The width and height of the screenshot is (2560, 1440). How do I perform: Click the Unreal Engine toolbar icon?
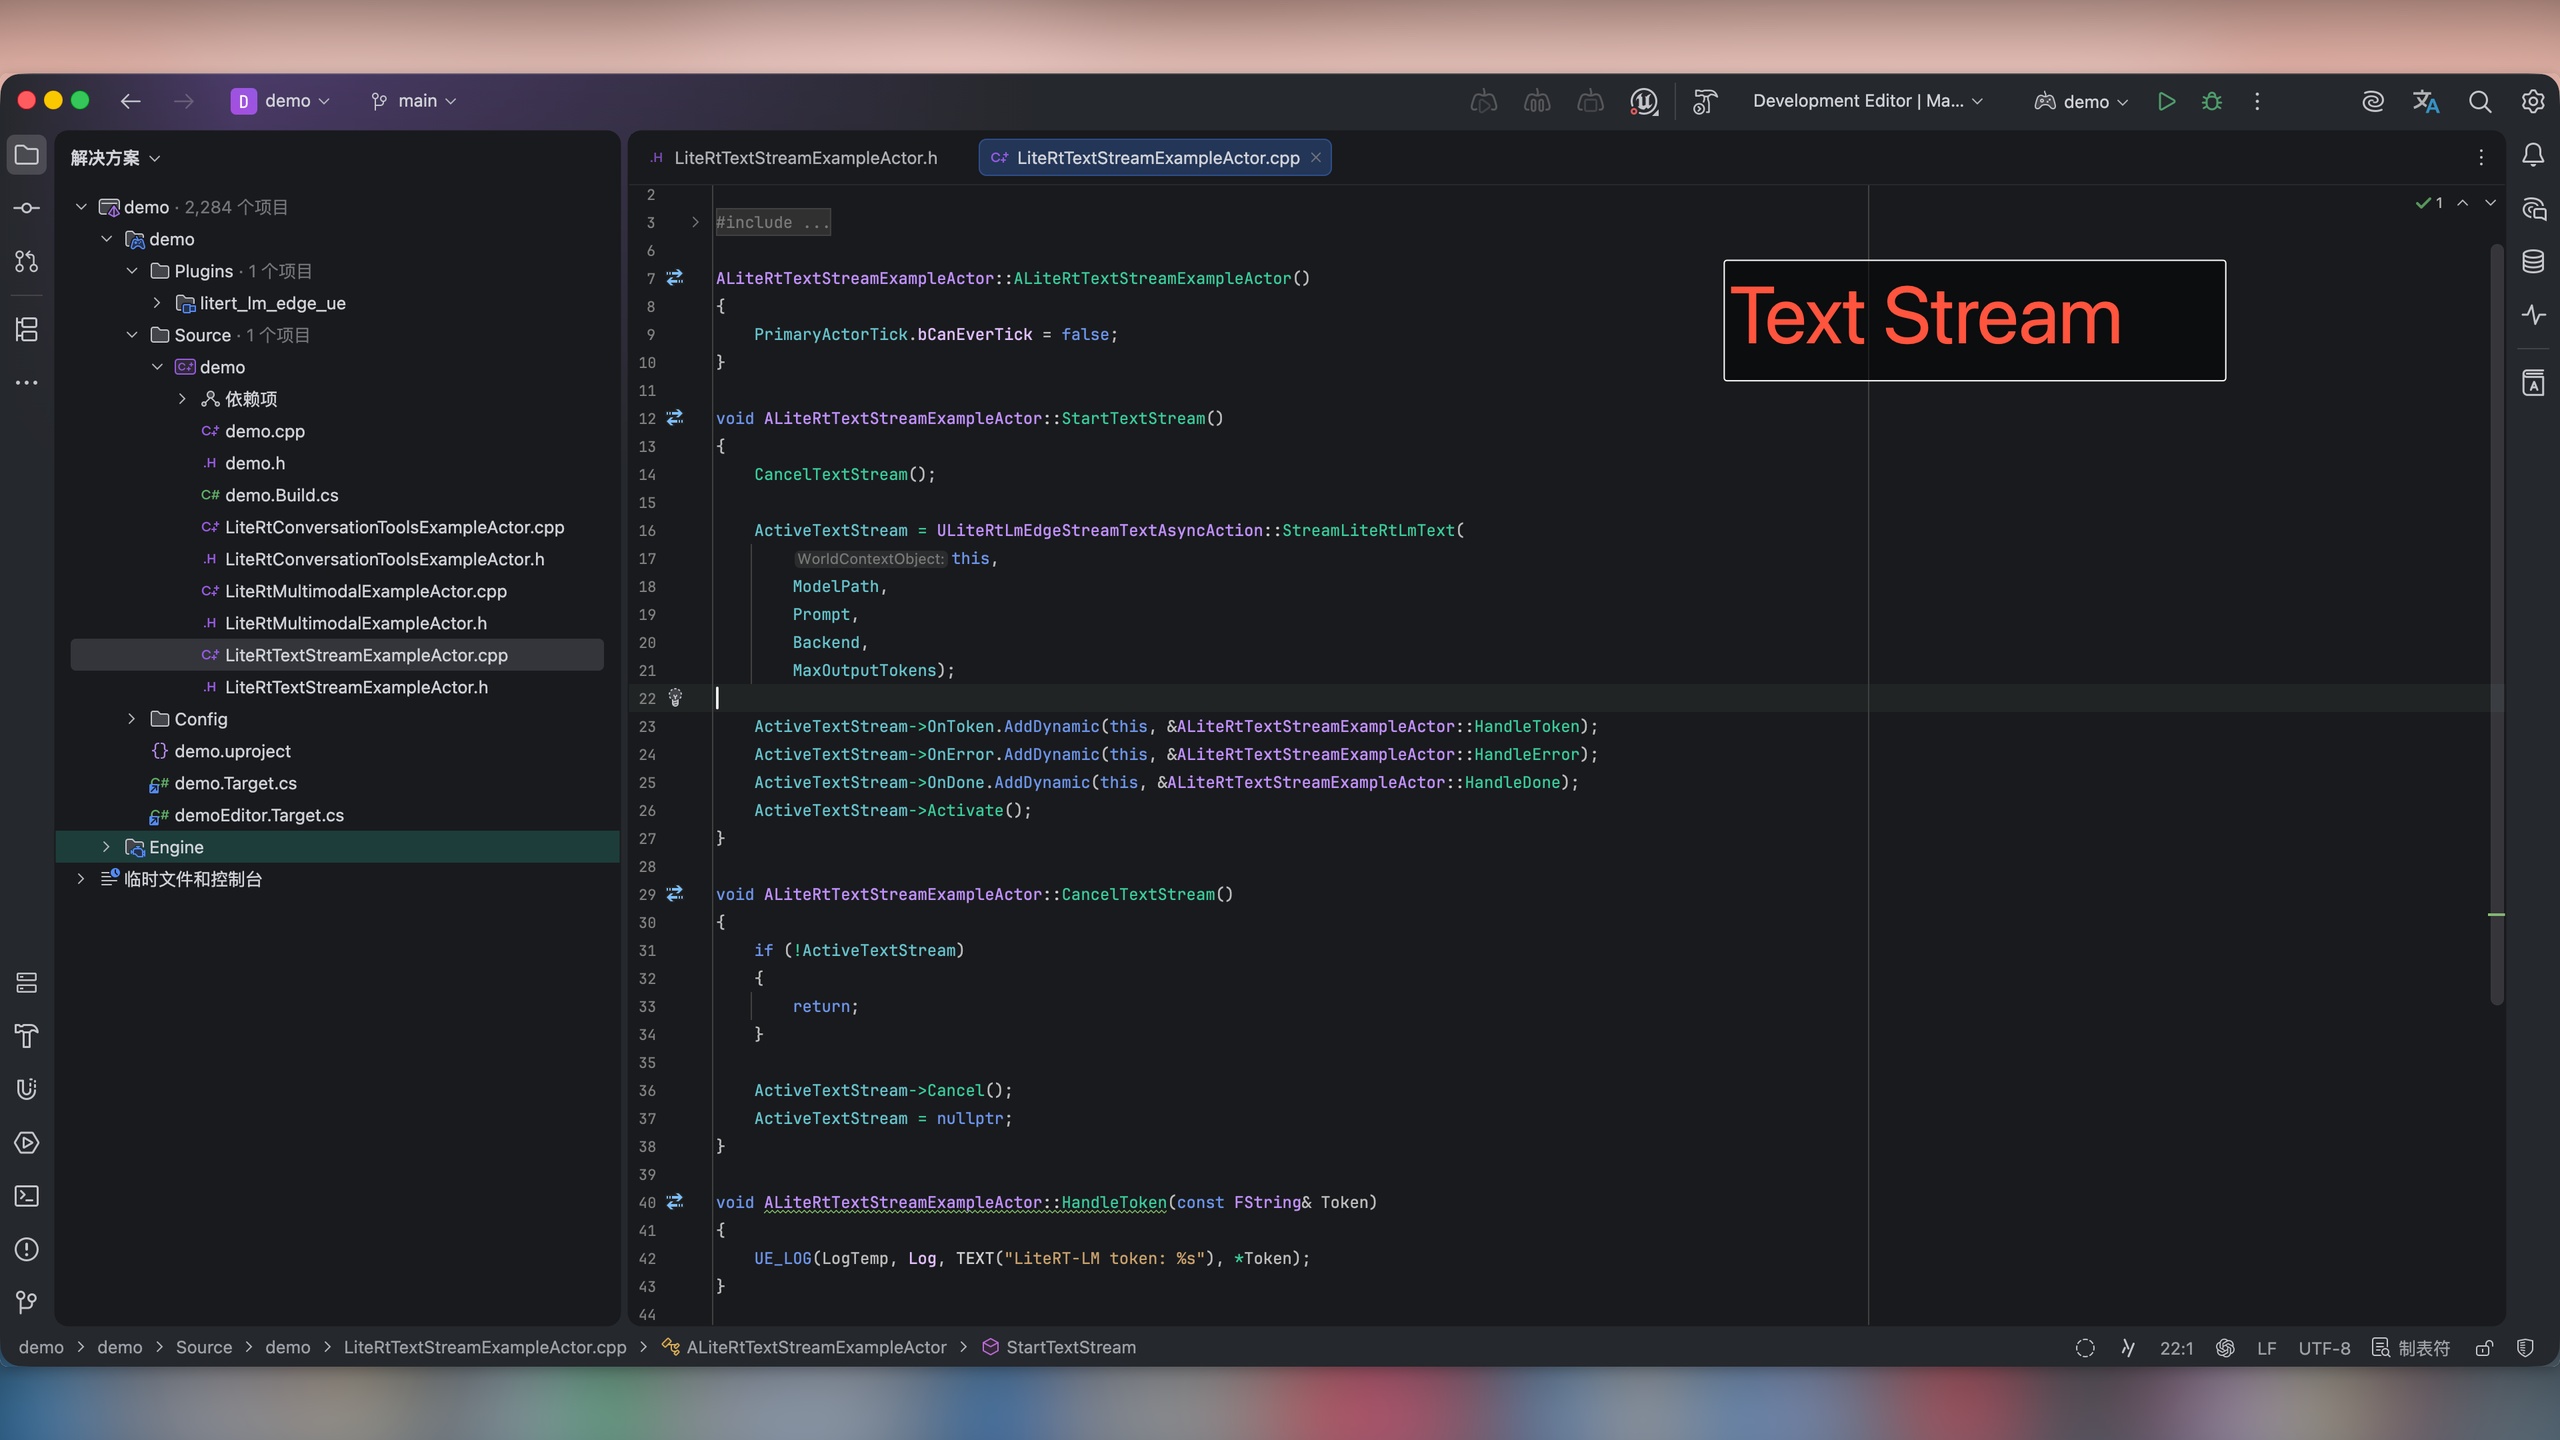click(1644, 101)
